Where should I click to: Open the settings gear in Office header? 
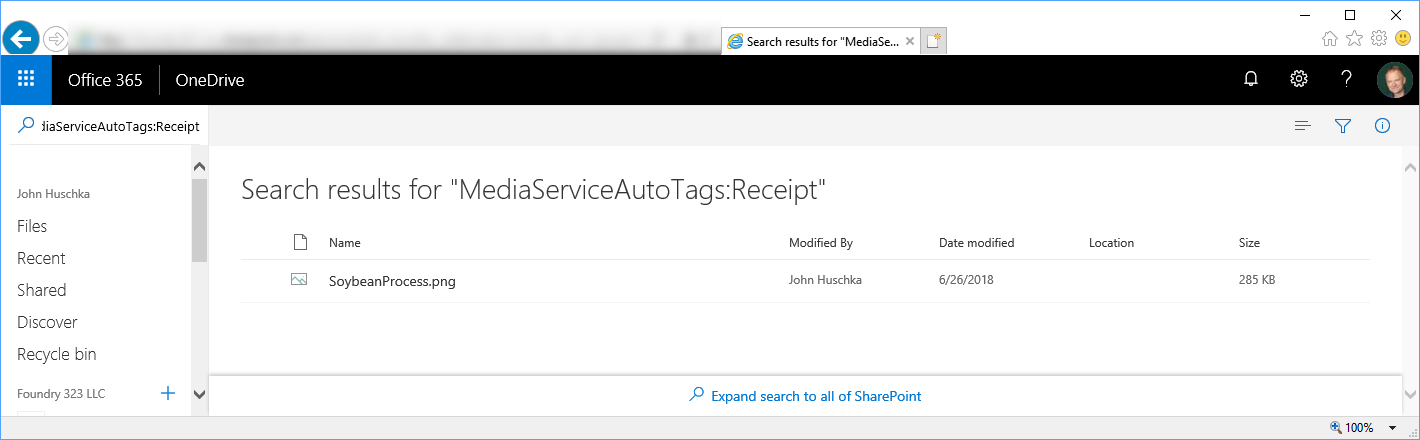click(1298, 79)
